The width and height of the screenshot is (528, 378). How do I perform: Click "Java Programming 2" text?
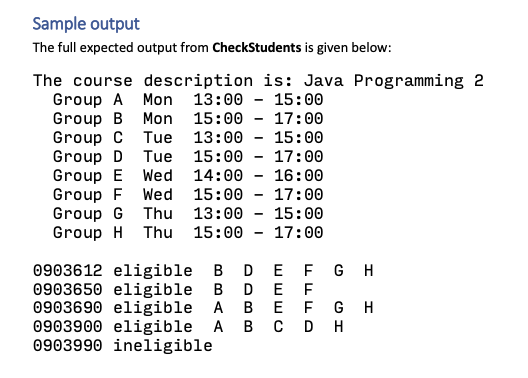(x=394, y=81)
